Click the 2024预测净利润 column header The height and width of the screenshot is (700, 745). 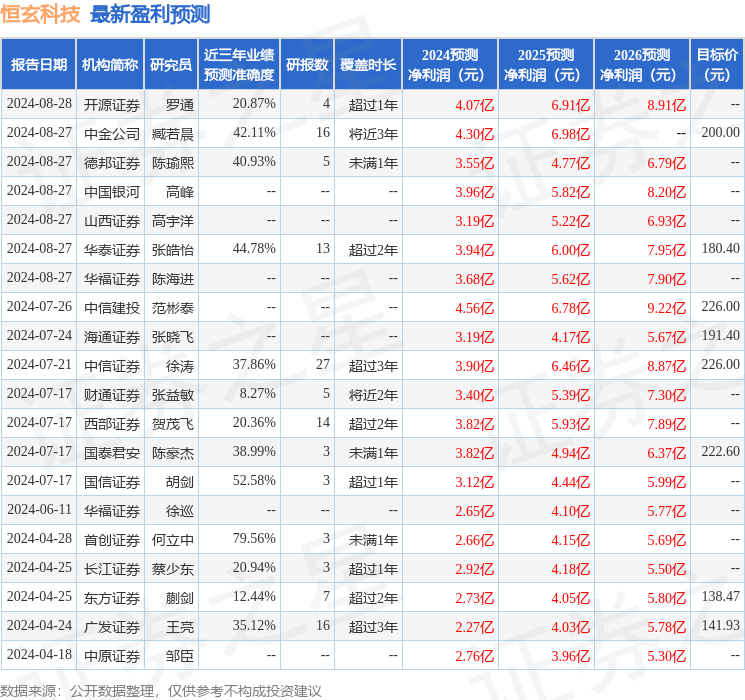coord(450,64)
